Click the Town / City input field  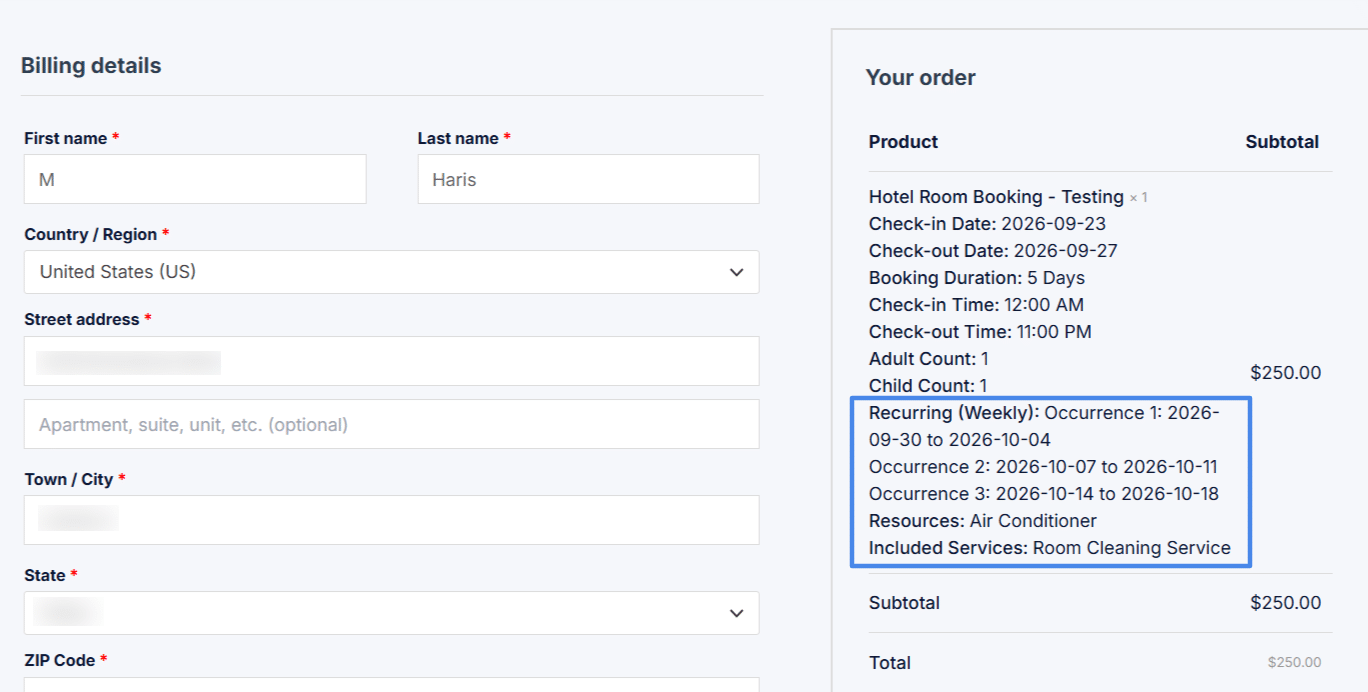coord(391,520)
